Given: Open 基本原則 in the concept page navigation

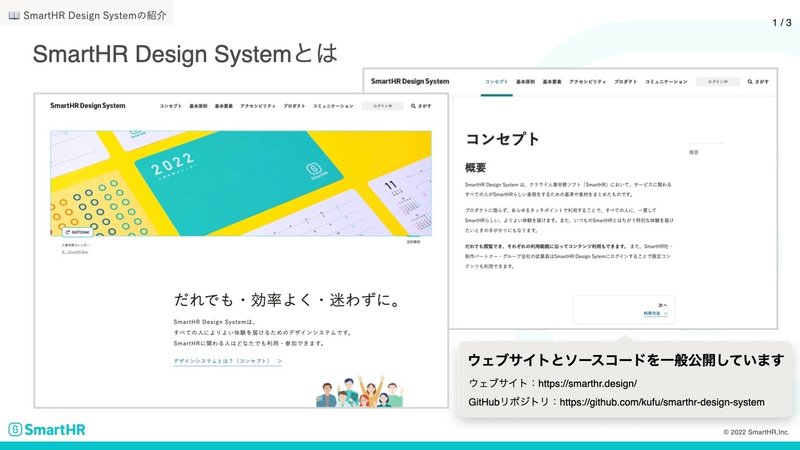Looking at the screenshot, I should [x=526, y=82].
